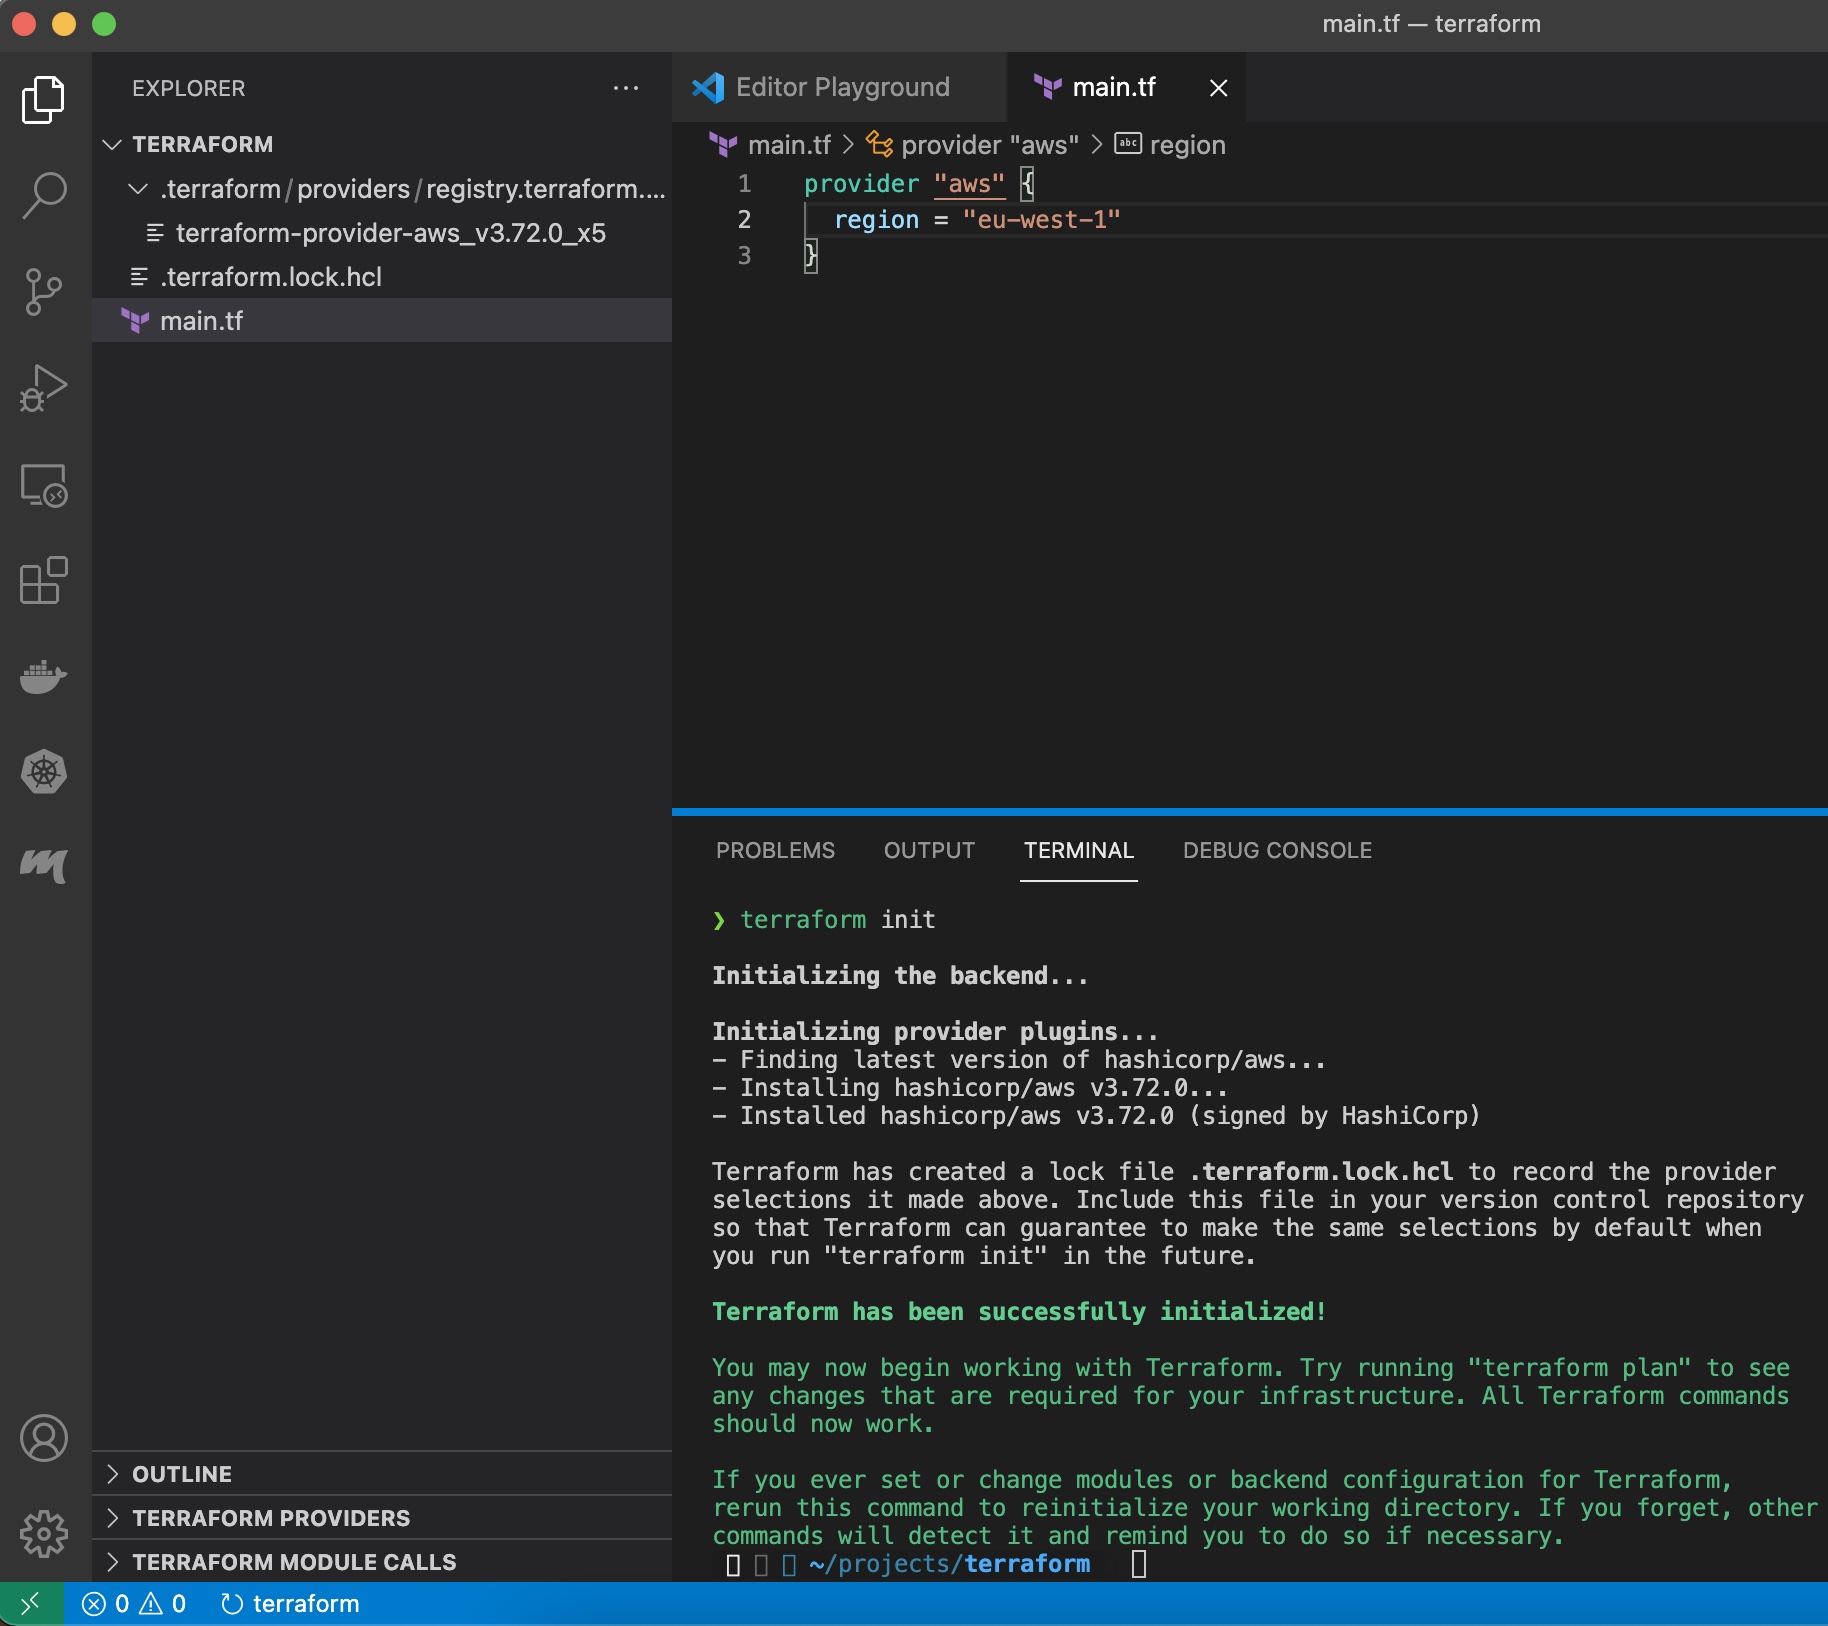Click the EXPLORER panel title
This screenshot has height=1626, width=1828.
[x=188, y=88]
